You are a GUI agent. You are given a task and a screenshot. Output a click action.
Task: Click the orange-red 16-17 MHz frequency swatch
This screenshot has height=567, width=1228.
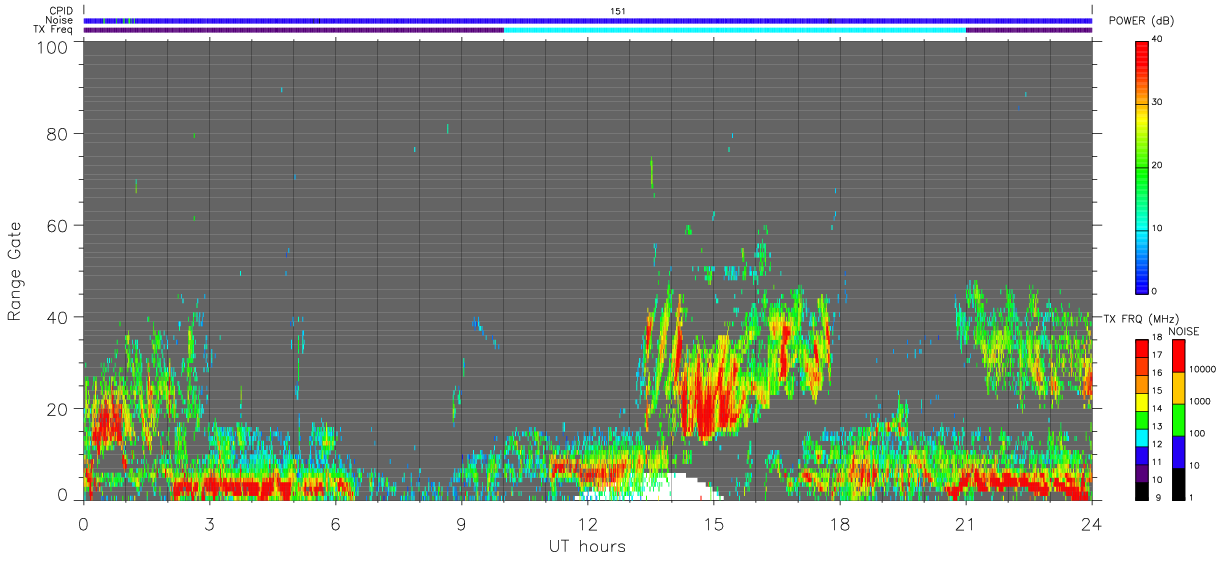pos(1141,365)
